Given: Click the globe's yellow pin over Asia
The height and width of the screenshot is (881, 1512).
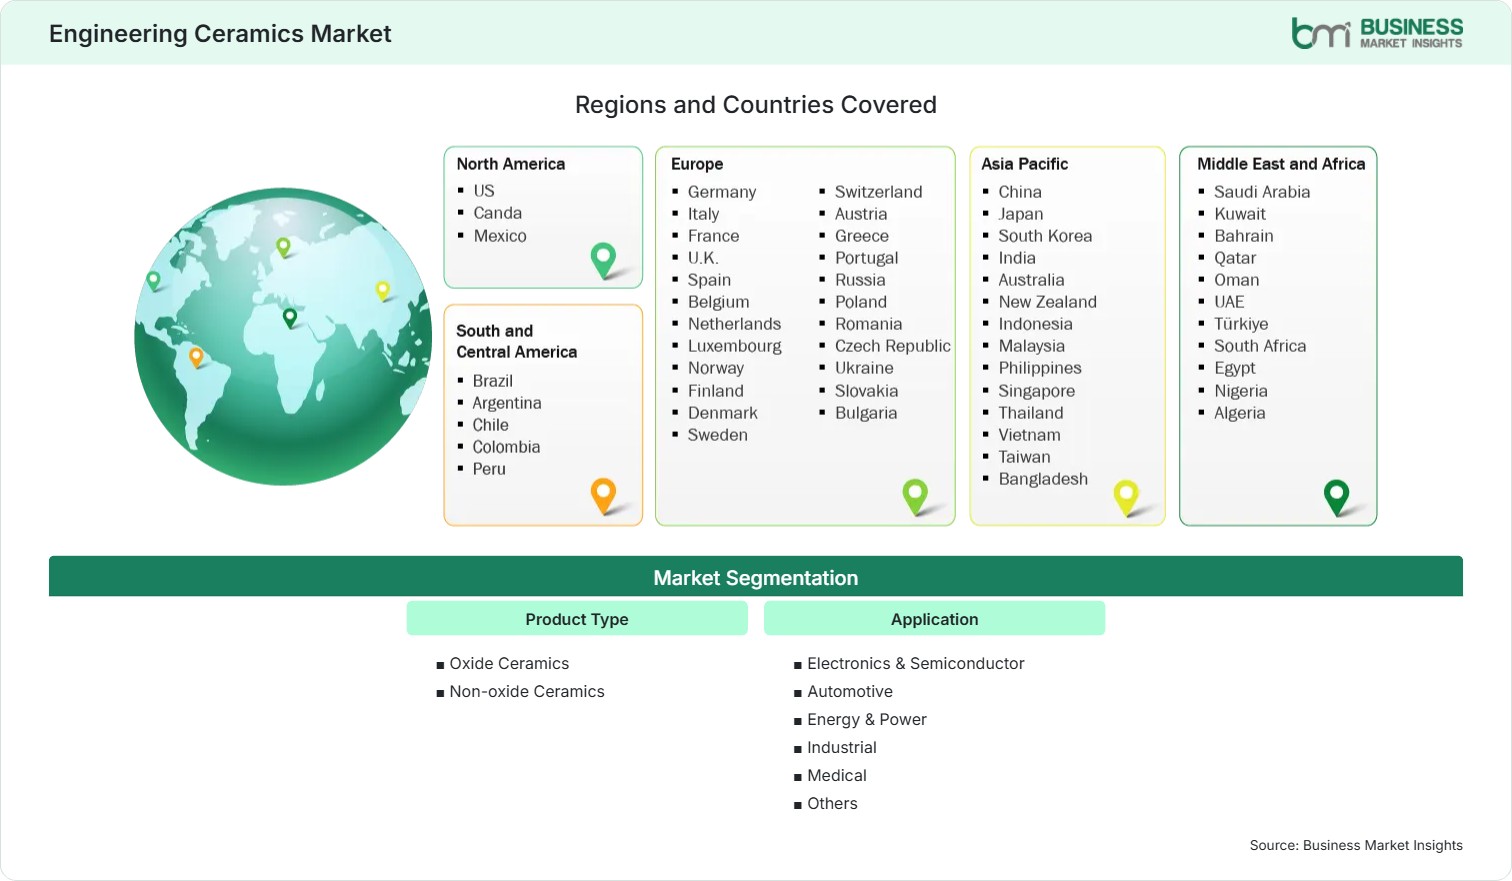Looking at the screenshot, I should tap(383, 291).
